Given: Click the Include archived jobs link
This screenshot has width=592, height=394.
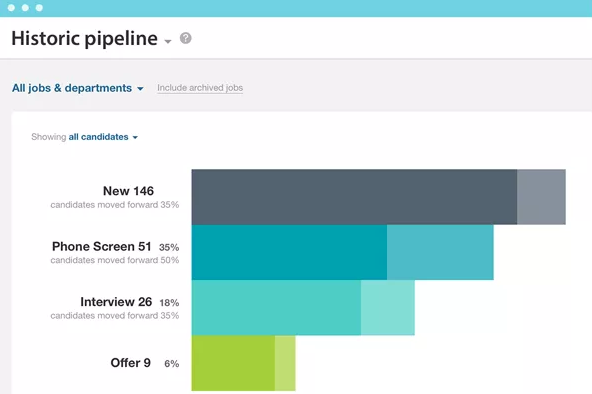Looking at the screenshot, I should (x=200, y=88).
